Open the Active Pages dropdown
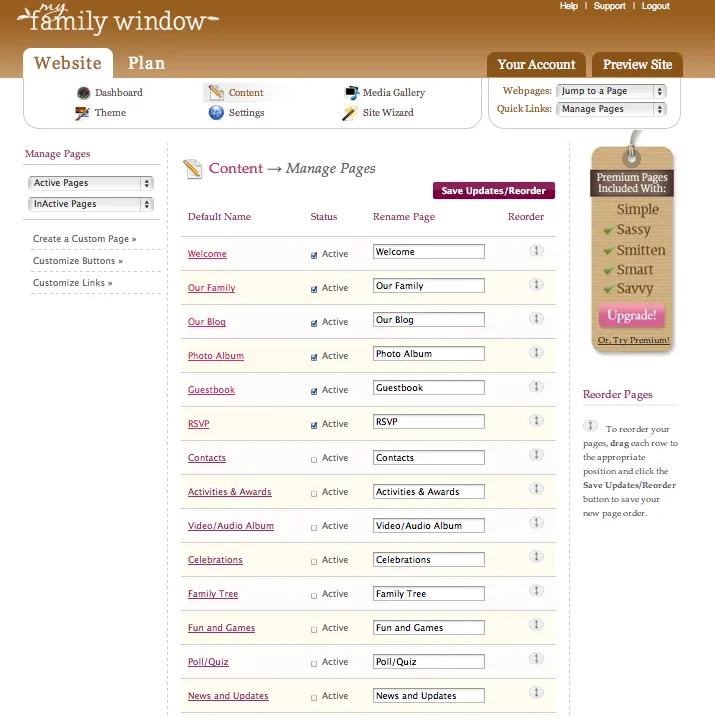Screen dimensions: 715x718 (91, 183)
